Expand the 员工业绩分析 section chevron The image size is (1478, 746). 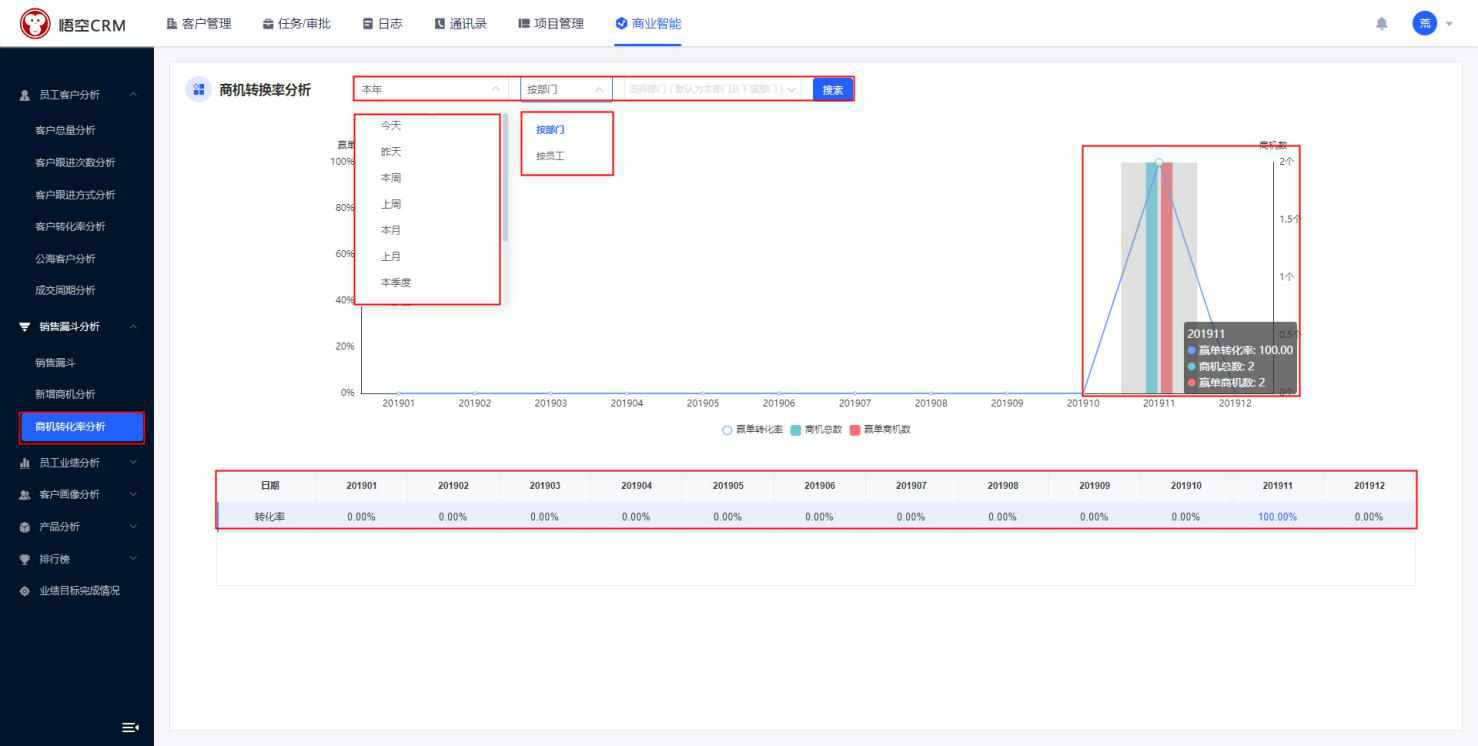click(x=133, y=463)
